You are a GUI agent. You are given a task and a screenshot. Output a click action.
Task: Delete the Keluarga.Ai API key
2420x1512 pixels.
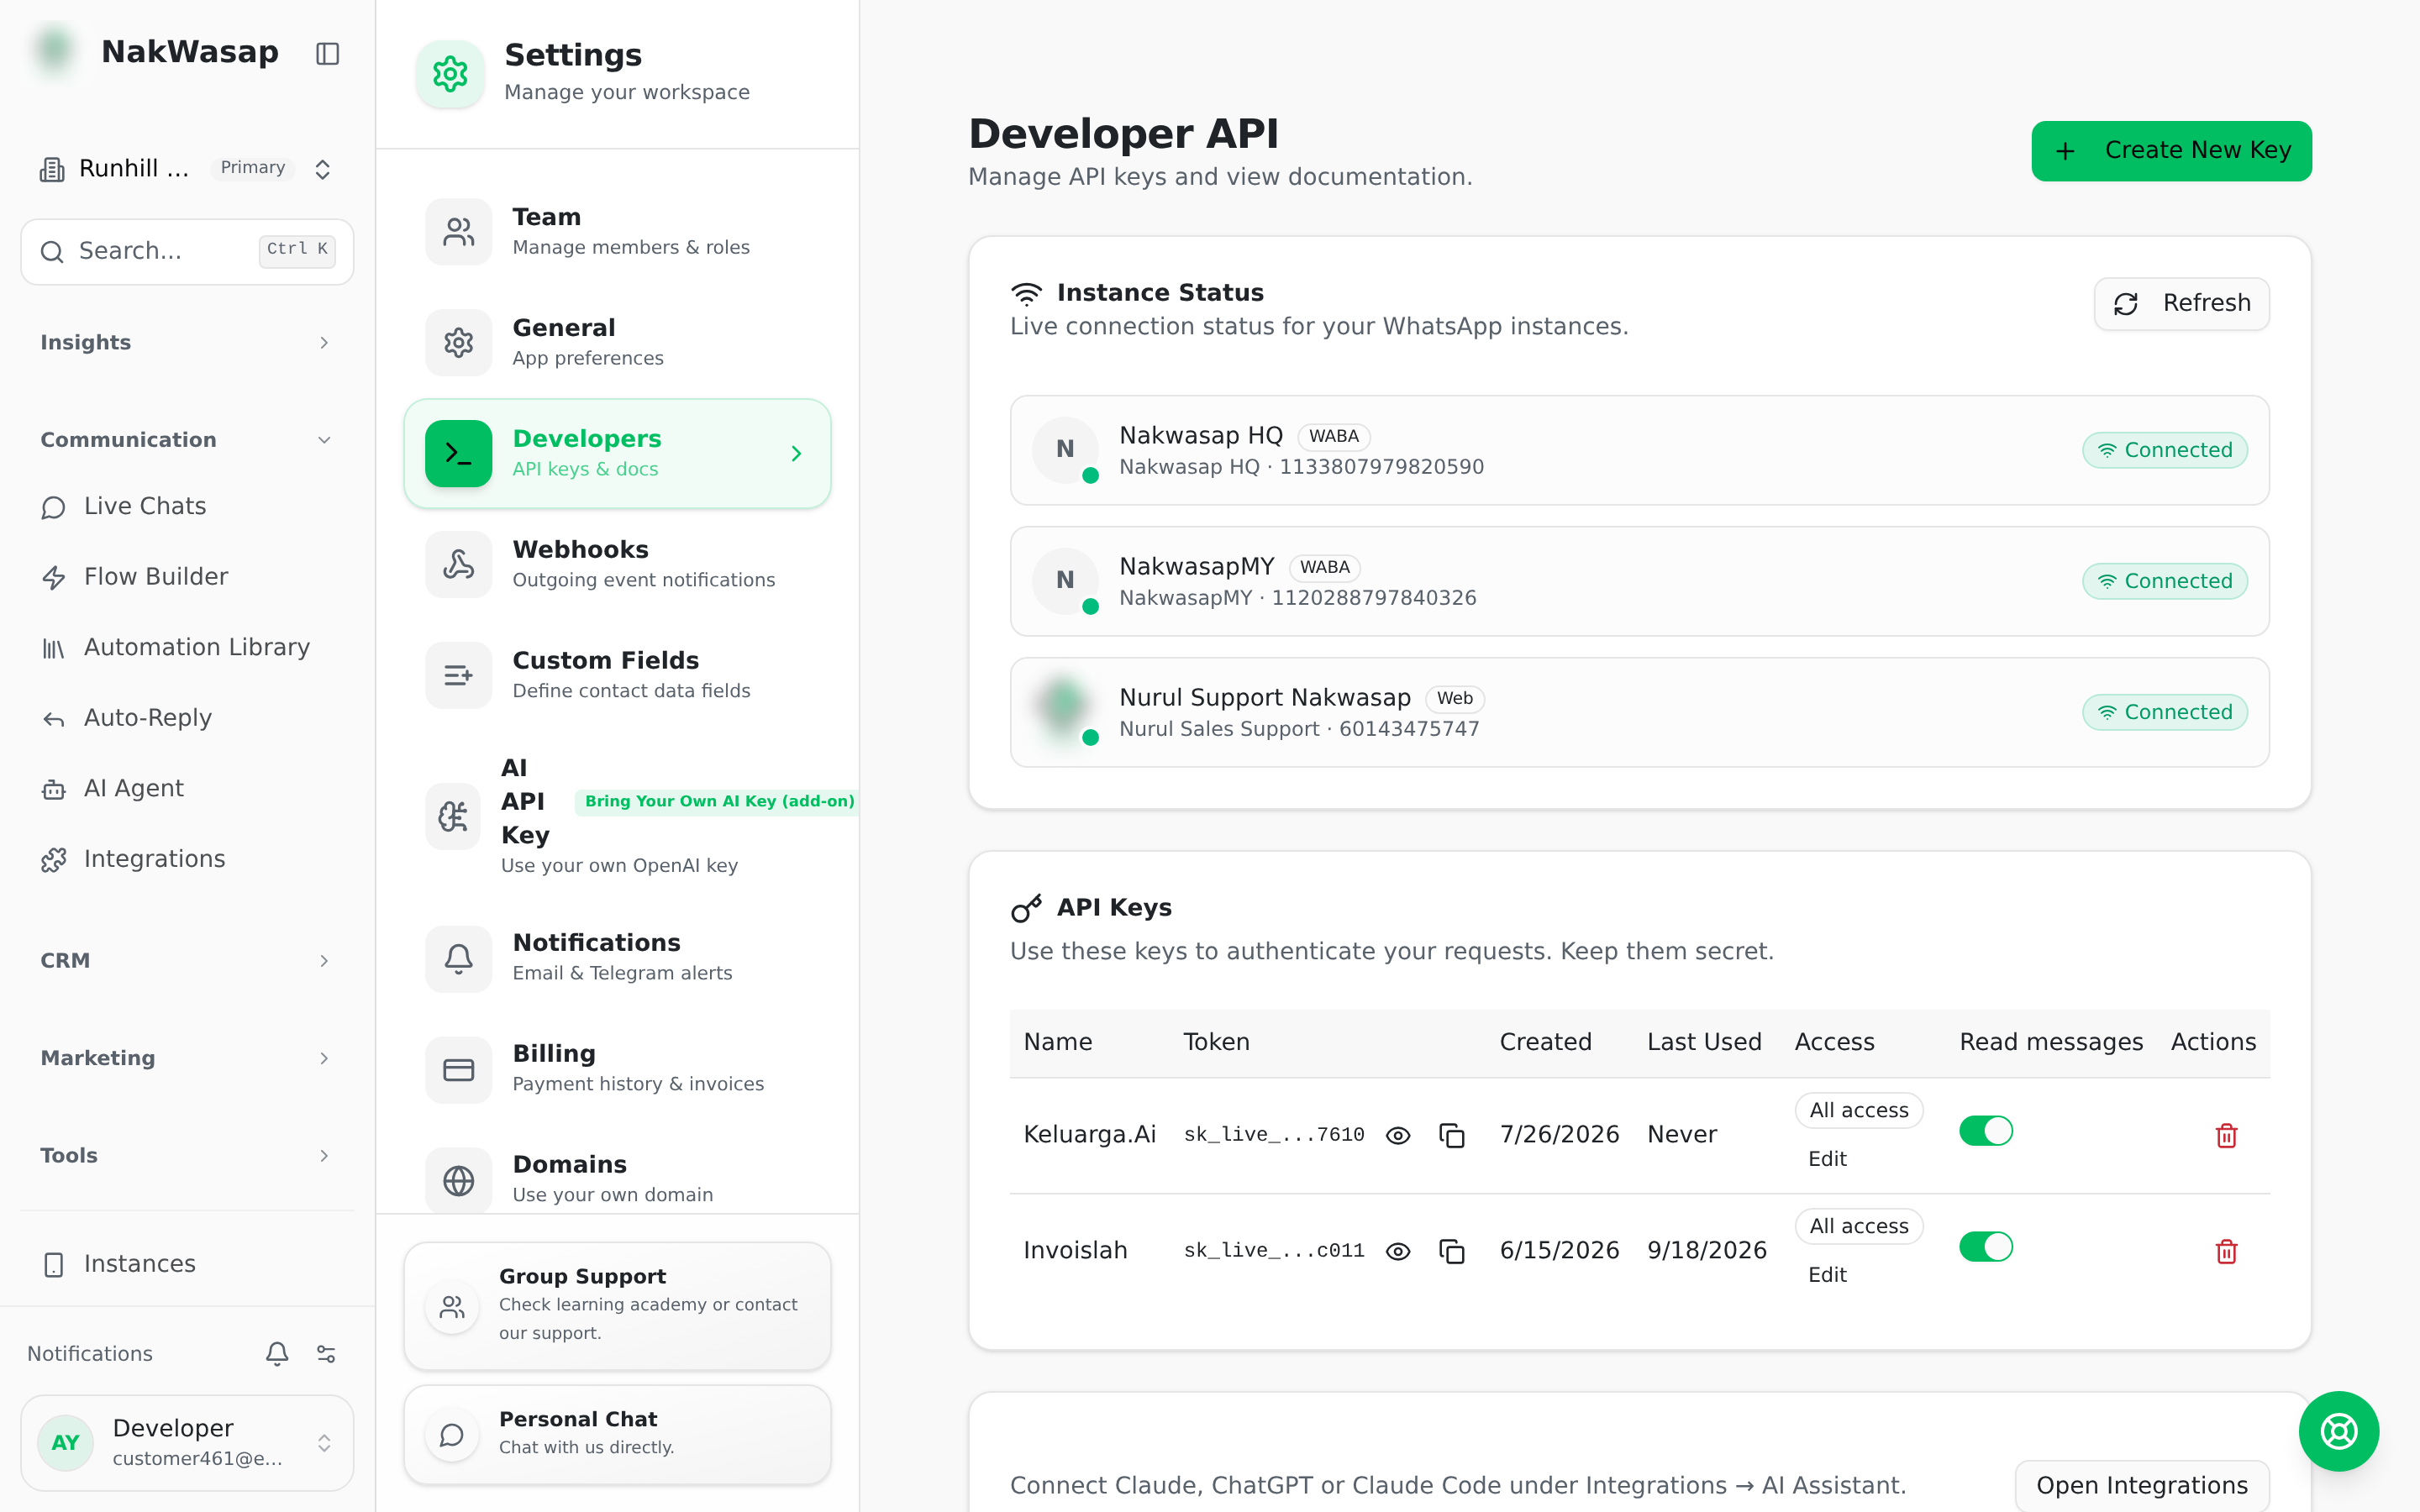[x=2226, y=1135]
